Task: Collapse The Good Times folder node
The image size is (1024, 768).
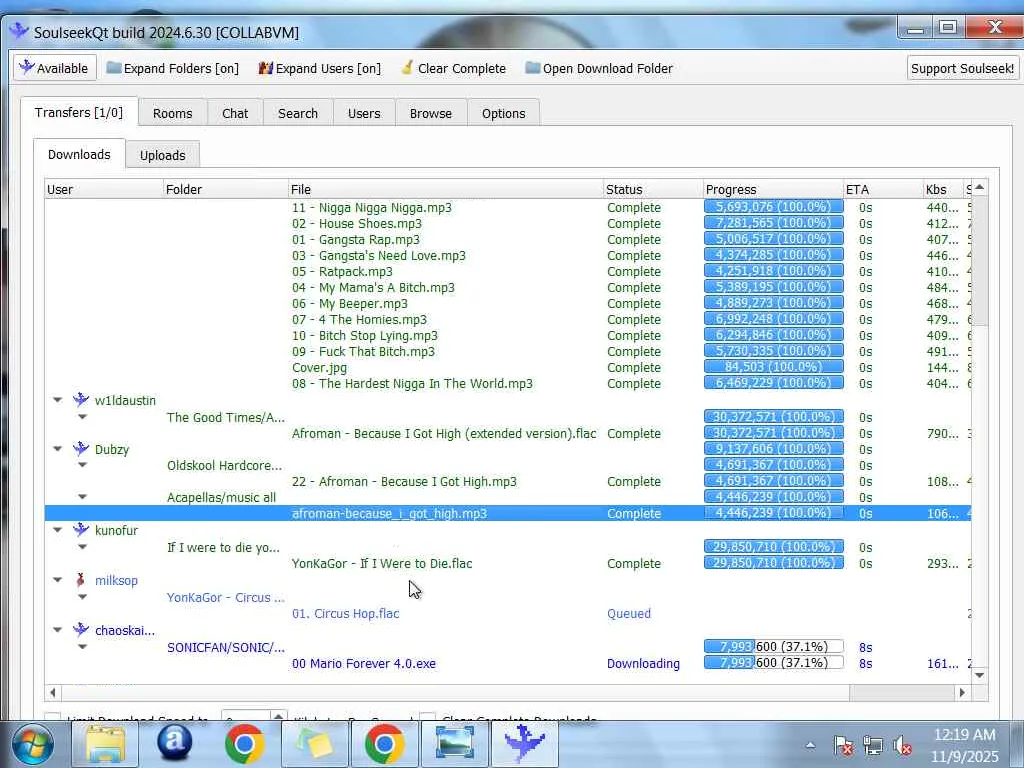Action: (82, 416)
